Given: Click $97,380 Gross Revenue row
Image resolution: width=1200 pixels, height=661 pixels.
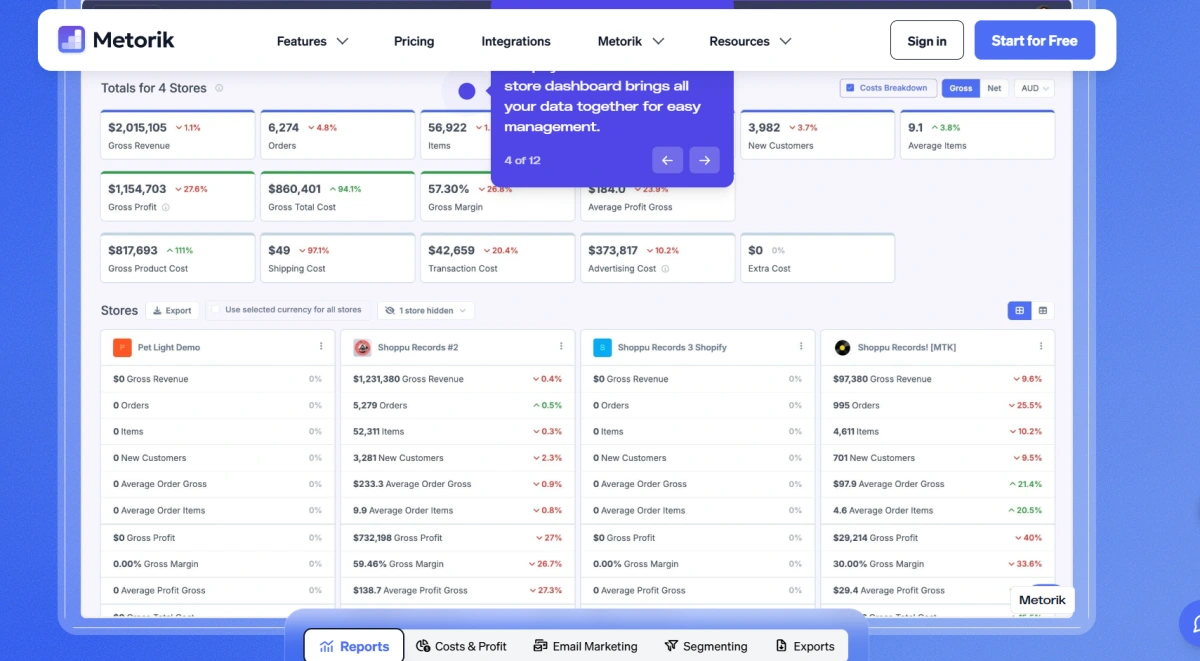Looking at the screenshot, I should 938,379.
